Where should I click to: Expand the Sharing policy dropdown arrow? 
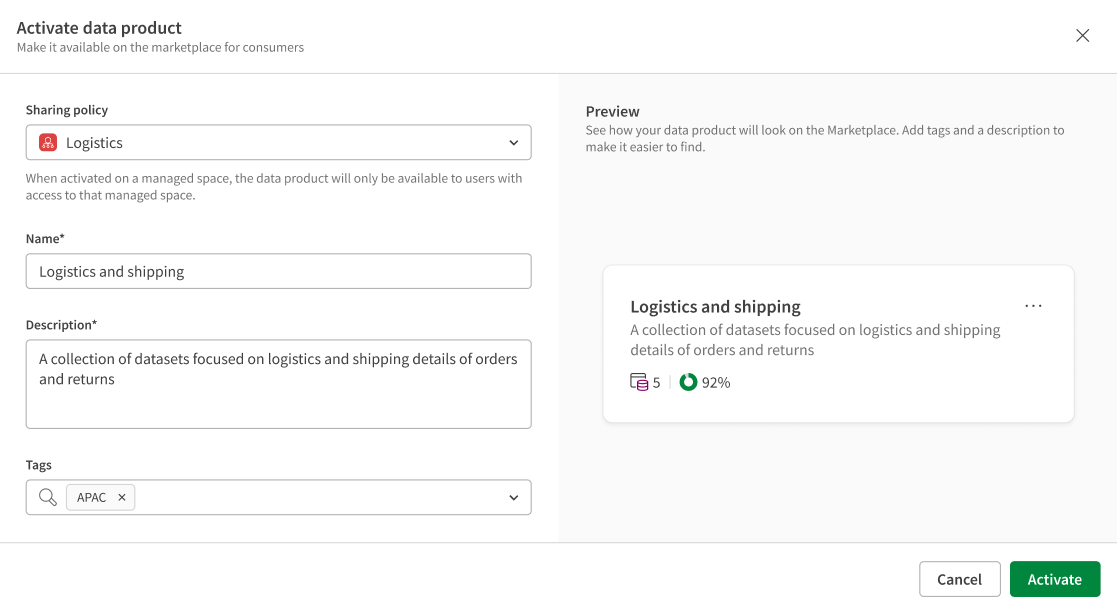pos(514,142)
